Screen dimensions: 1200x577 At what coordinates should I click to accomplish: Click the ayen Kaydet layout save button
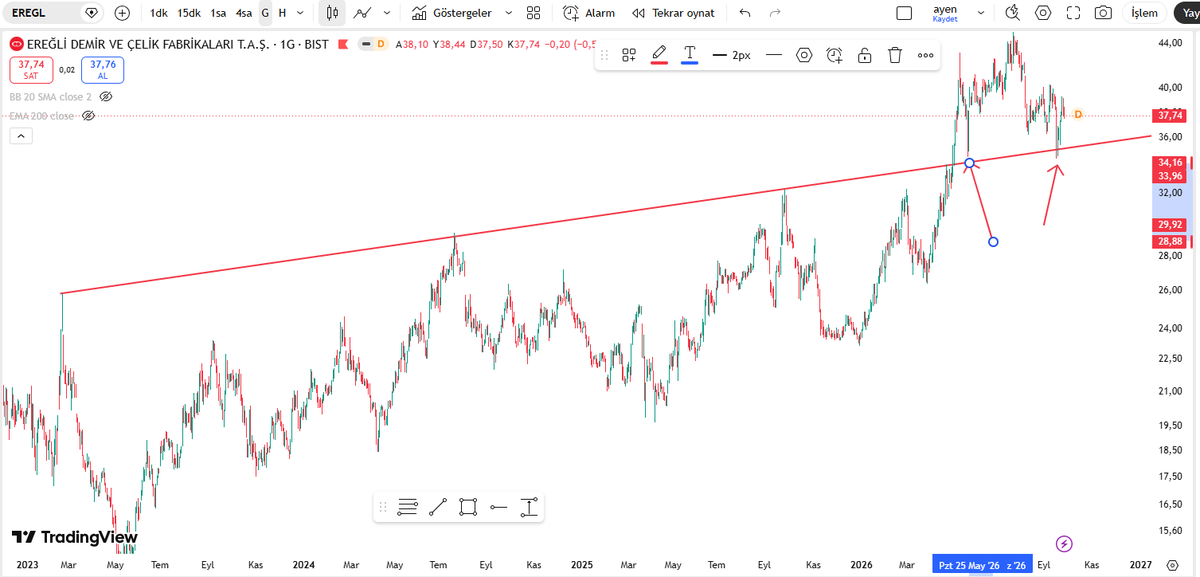pyautogui.click(x=945, y=13)
